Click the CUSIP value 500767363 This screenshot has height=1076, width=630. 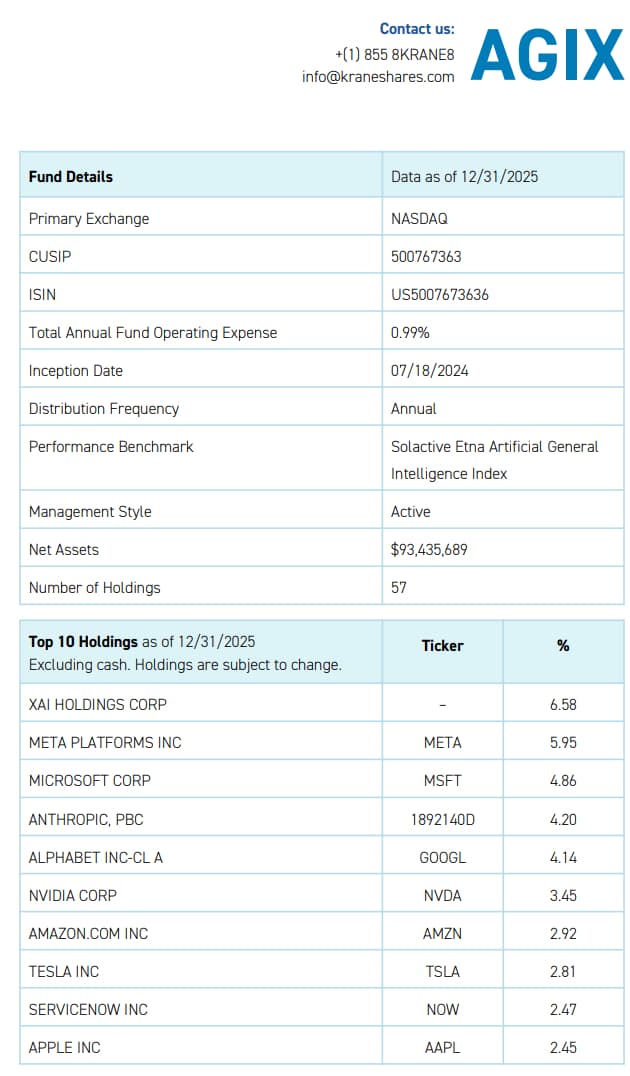[426, 256]
